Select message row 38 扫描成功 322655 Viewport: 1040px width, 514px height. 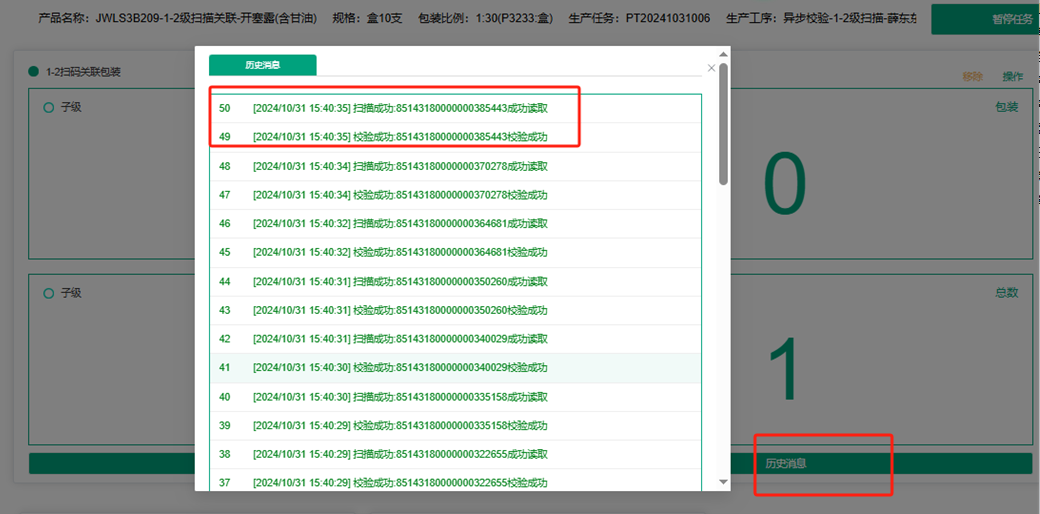pos(456,454)
